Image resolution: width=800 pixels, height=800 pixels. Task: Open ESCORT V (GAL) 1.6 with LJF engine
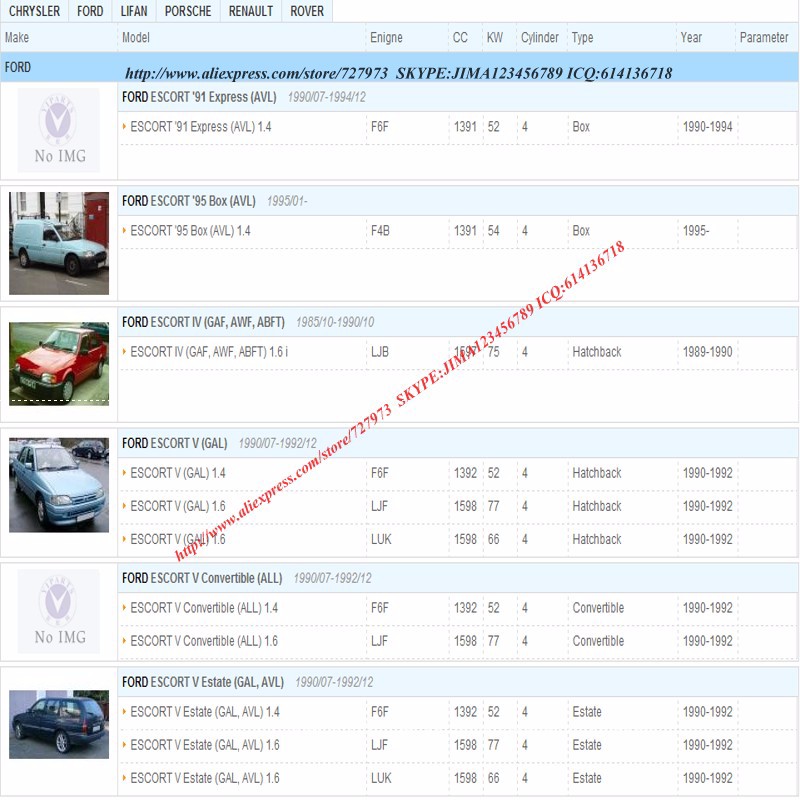(x=178, y=506)
